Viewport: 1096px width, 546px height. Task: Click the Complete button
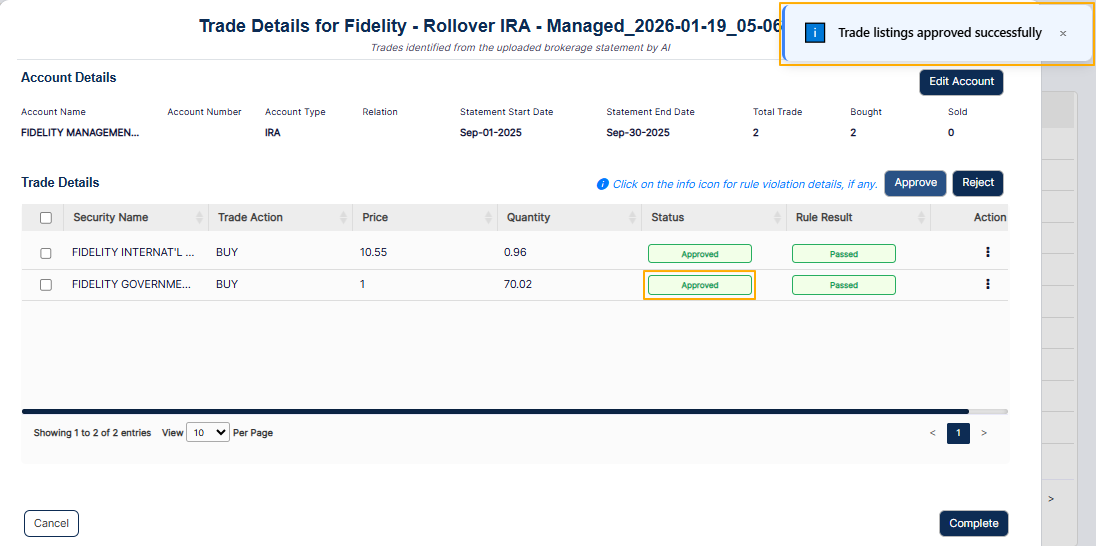[x=974, y=524]
